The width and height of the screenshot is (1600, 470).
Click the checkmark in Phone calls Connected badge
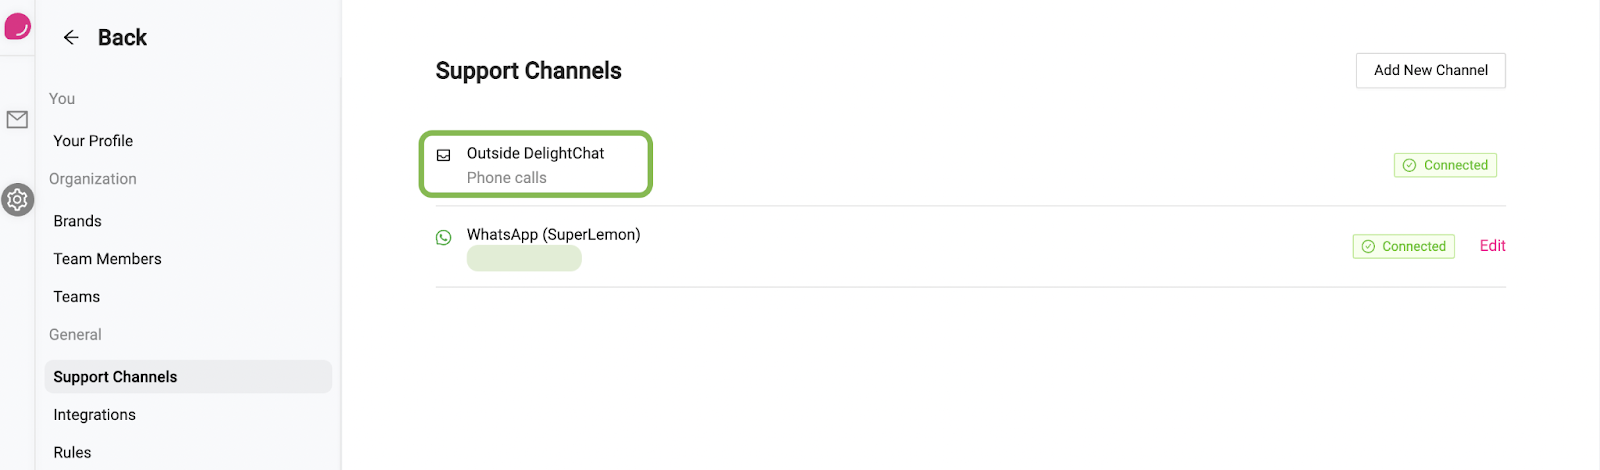pos(1409,166)
